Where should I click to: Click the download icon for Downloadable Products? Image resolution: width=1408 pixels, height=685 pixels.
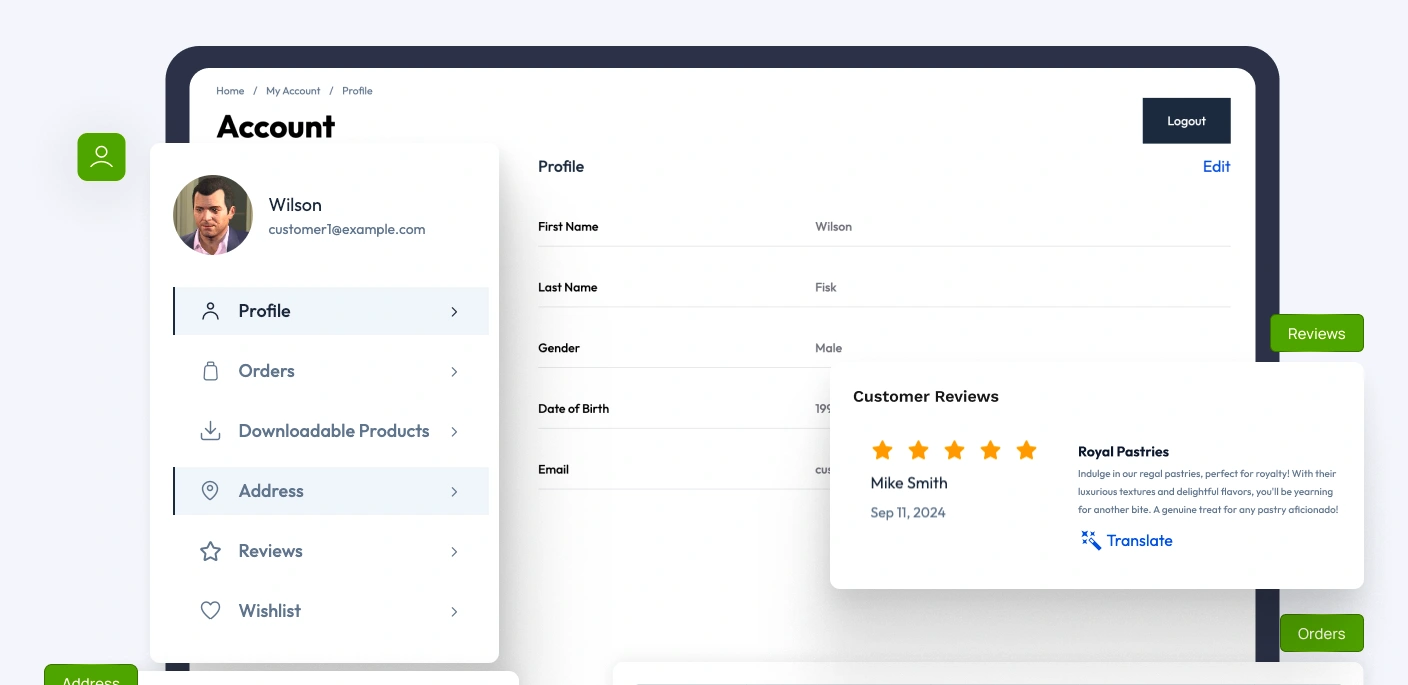pos(210,431)
